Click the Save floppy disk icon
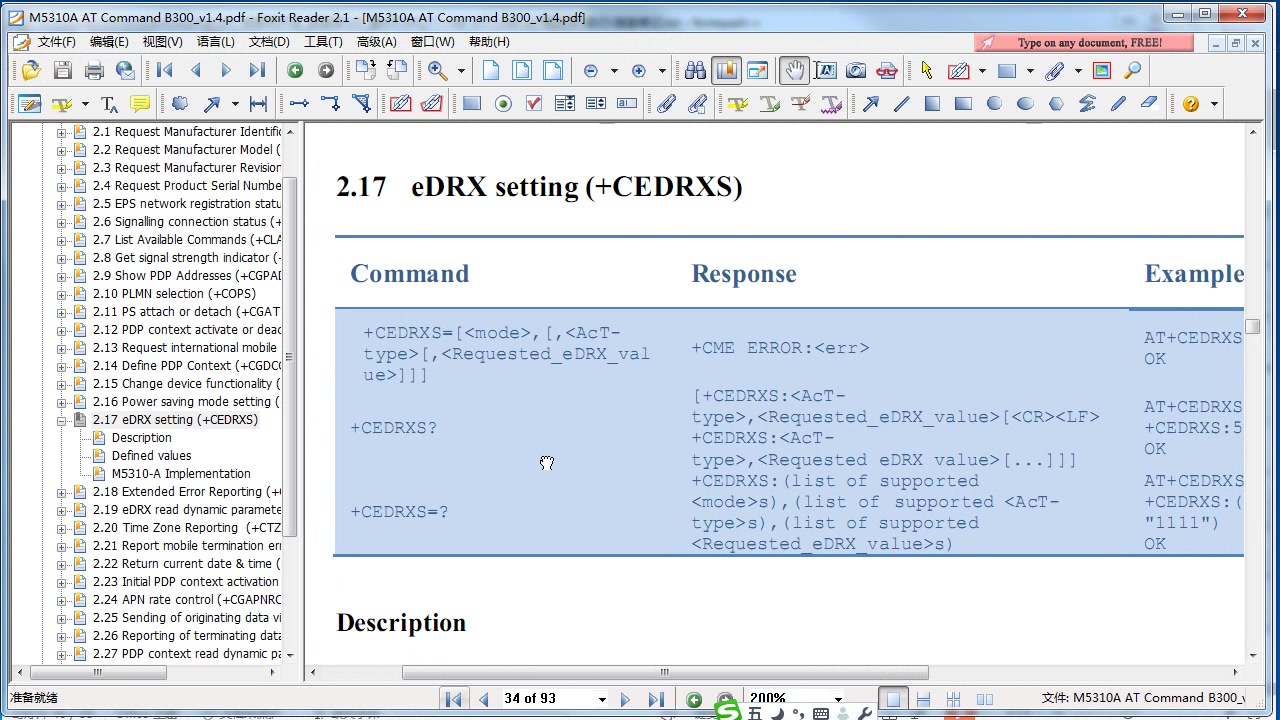Viewport: 1280px width, 720px height. [62, 70]
